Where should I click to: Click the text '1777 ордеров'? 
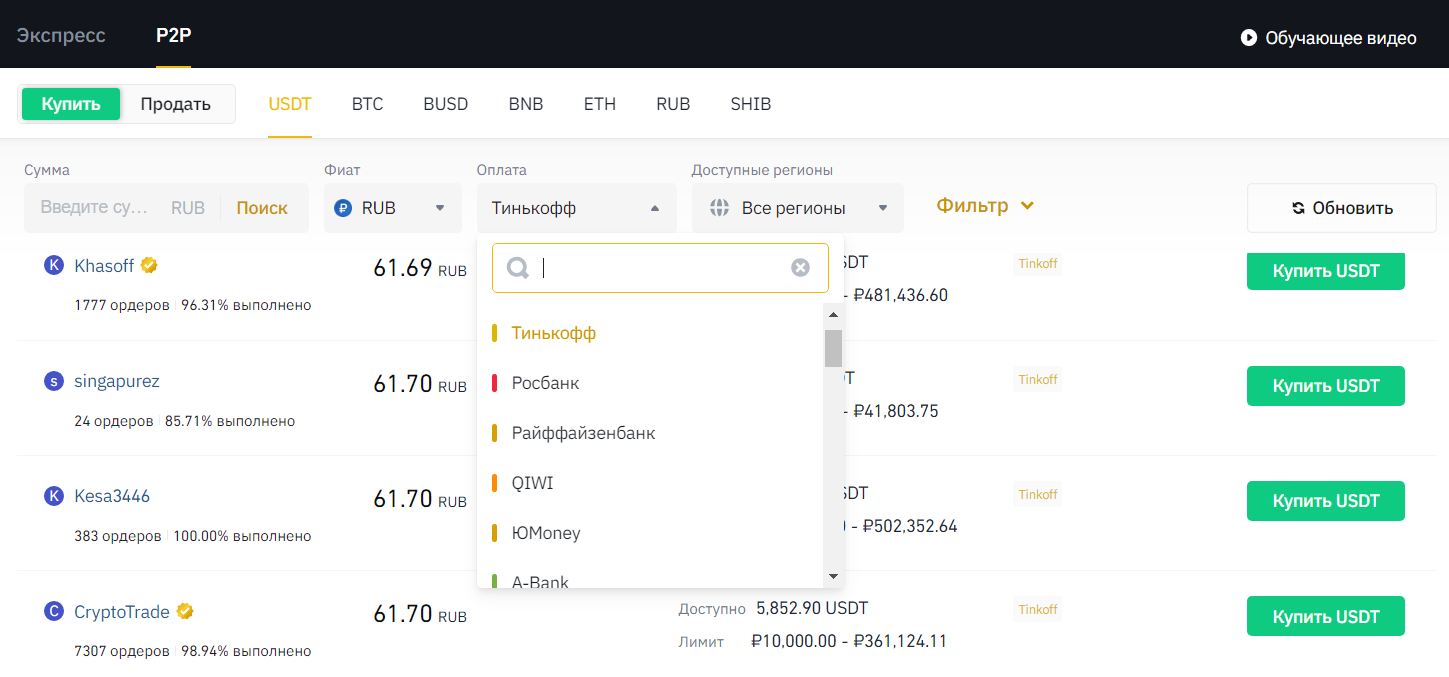(x=122, y=305)
